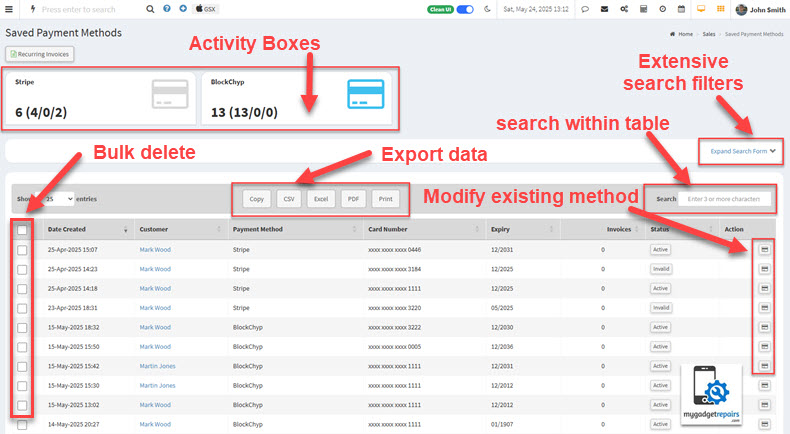Sort table by Card Number column
The width and height of the screenshot is (790, 434).
pyautogui.click(x=424, y=229)
